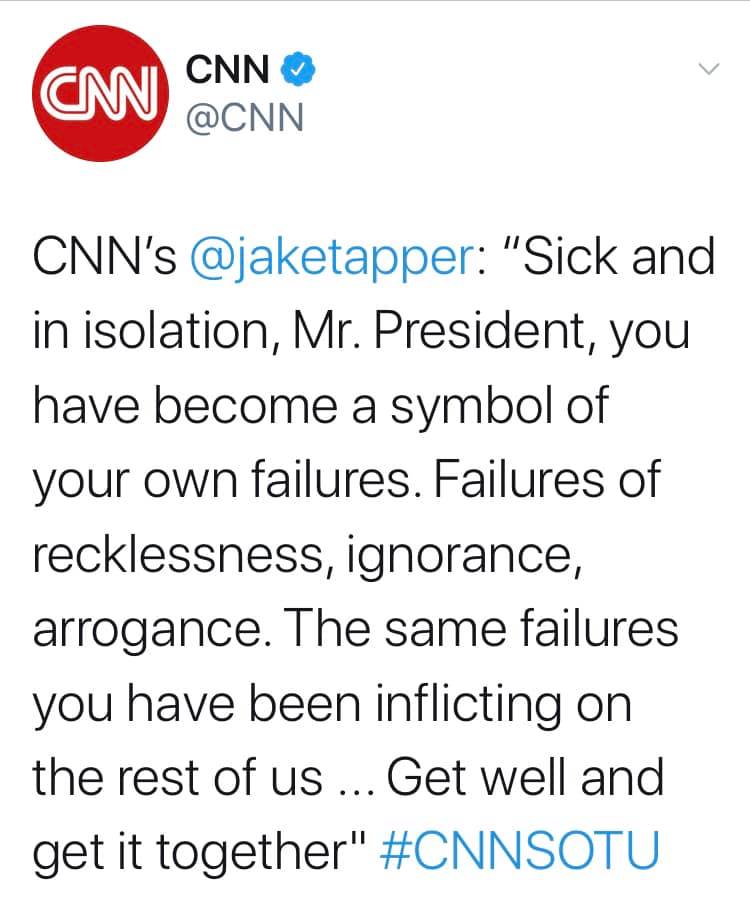Click the phrase "the rest of us"
This screenshot has width=750, height=921.
178,777
